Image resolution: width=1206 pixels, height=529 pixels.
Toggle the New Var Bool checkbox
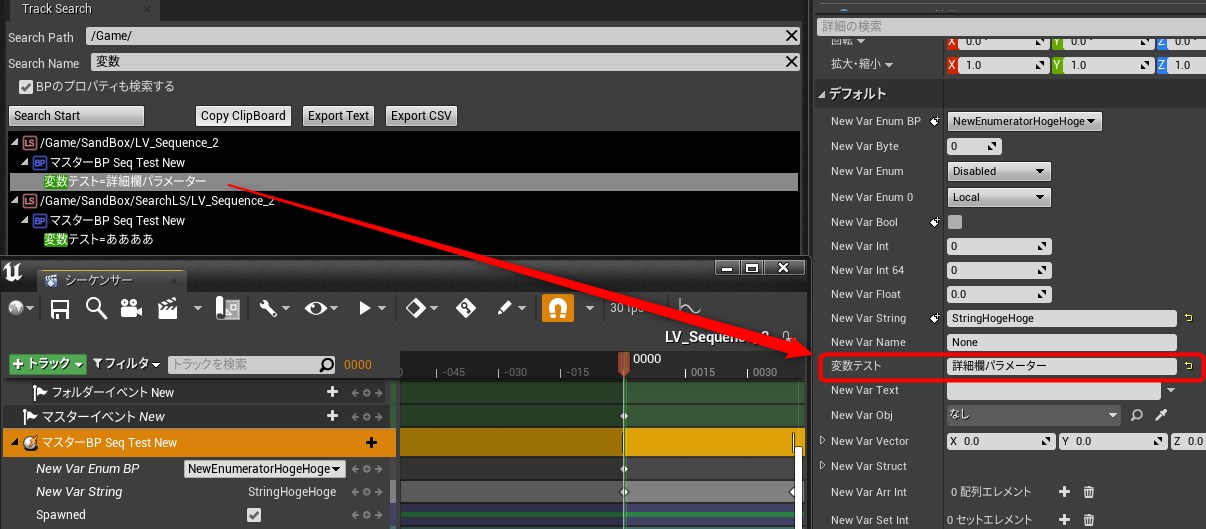pyautogui.click(x=955, y=222)
